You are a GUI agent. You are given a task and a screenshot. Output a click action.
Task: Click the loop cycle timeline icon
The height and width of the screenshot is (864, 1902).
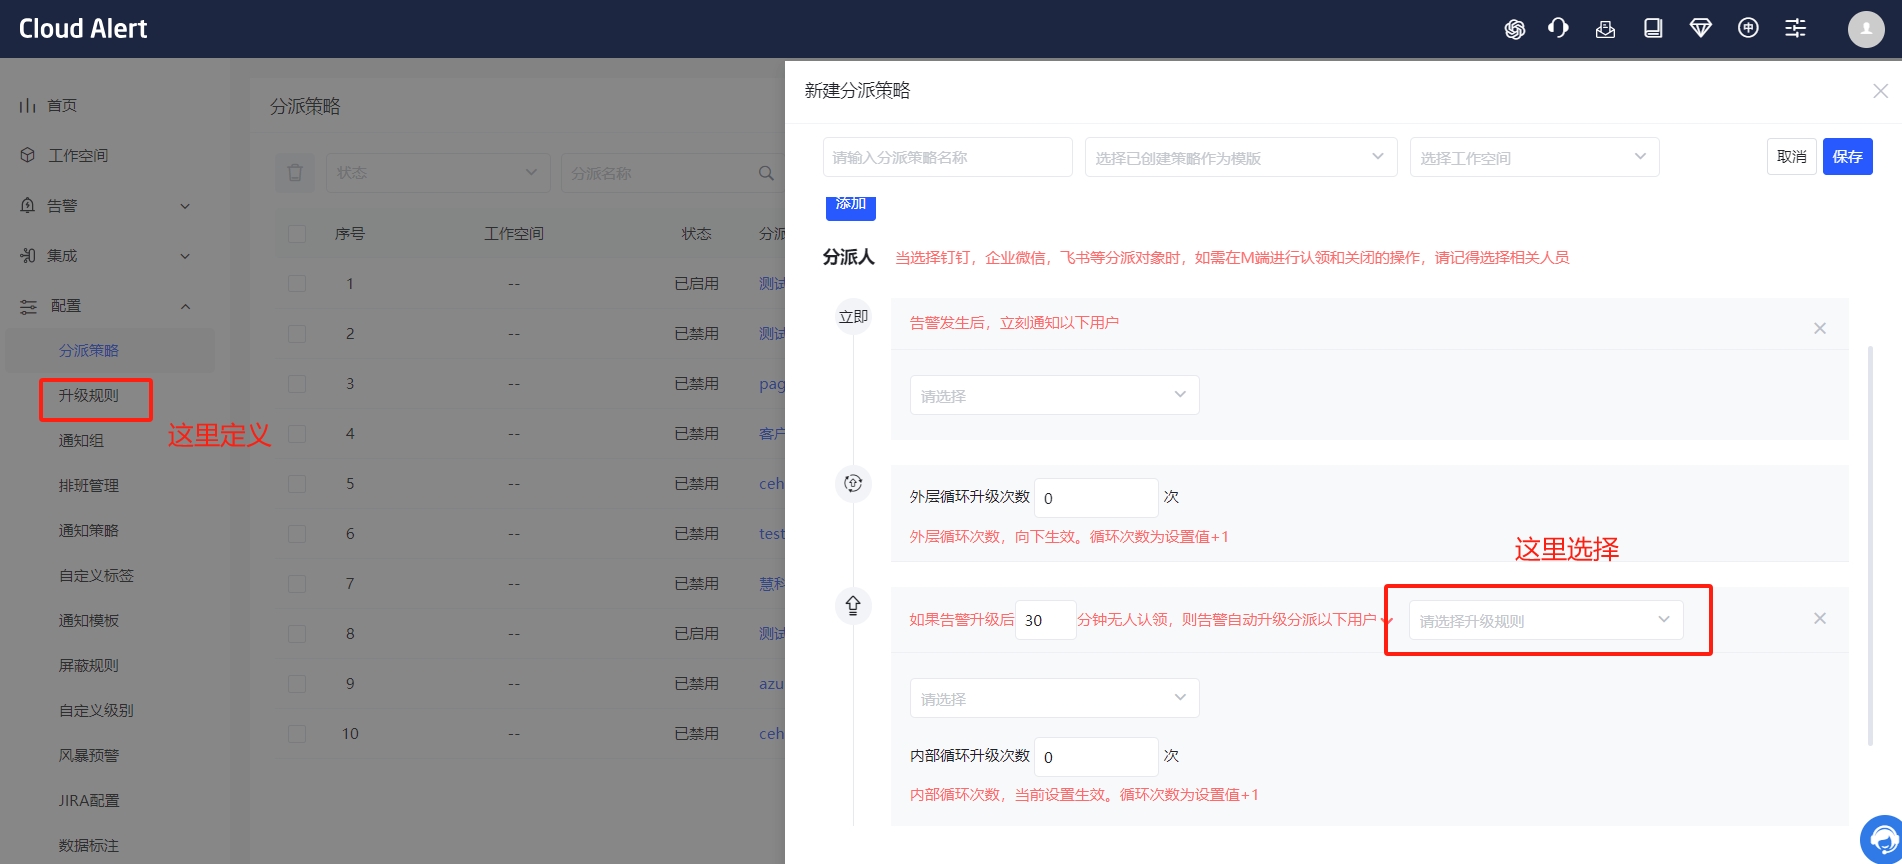pos(853,483)
